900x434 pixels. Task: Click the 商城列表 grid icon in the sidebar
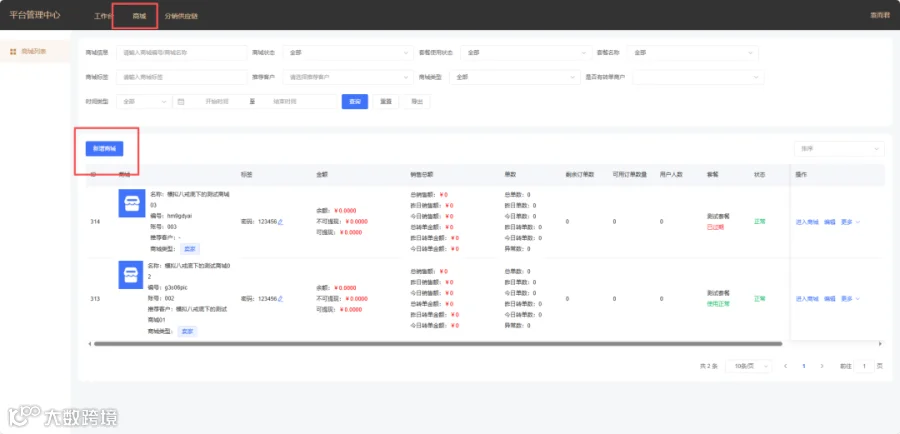pos(13,52)
